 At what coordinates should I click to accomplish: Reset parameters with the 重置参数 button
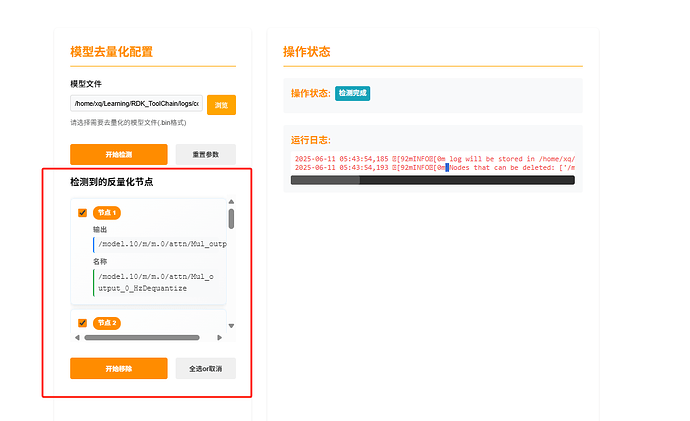pos(206,154)
